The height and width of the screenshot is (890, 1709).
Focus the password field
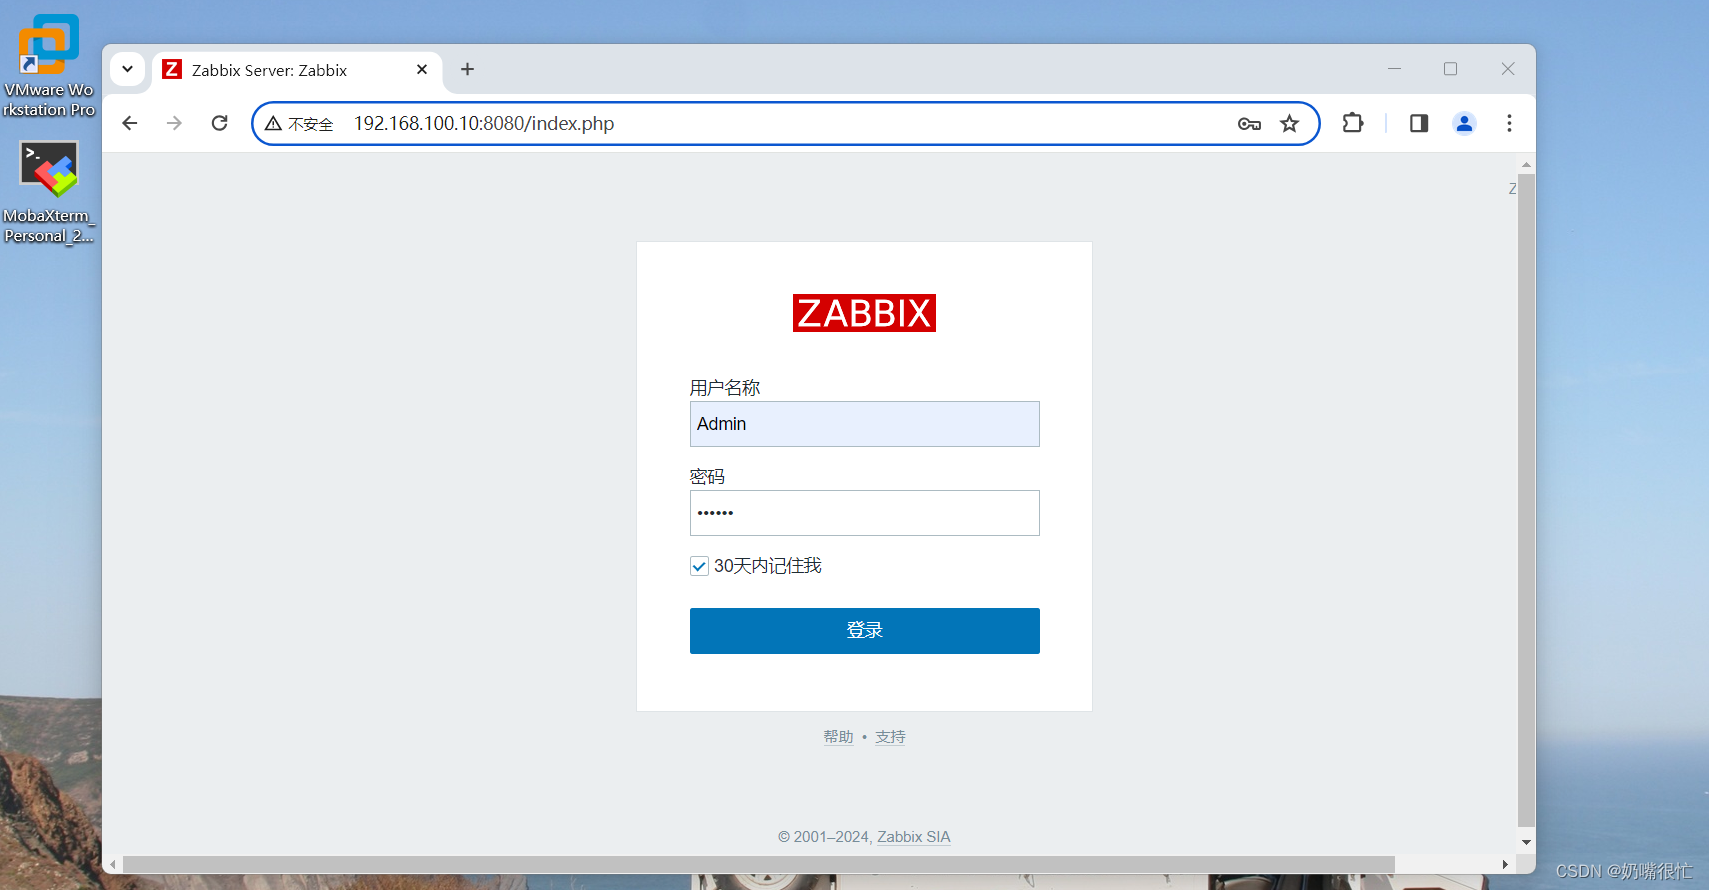865,513
